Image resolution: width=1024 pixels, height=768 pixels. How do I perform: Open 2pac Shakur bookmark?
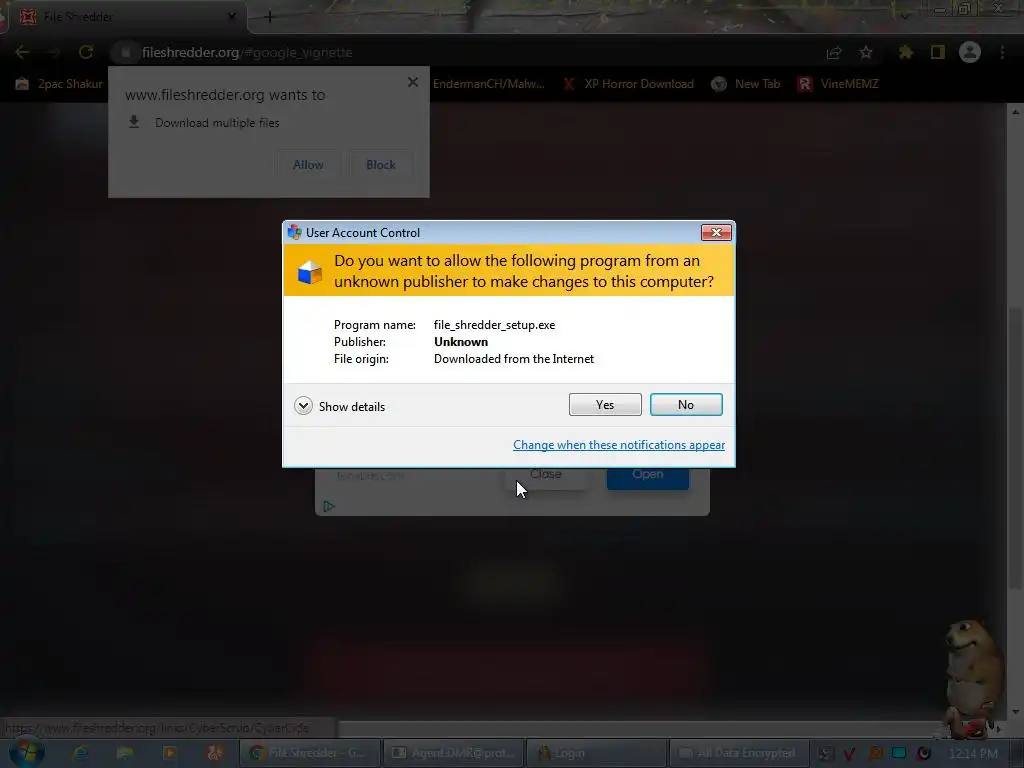pyautogui.click(x=60, y=84)
